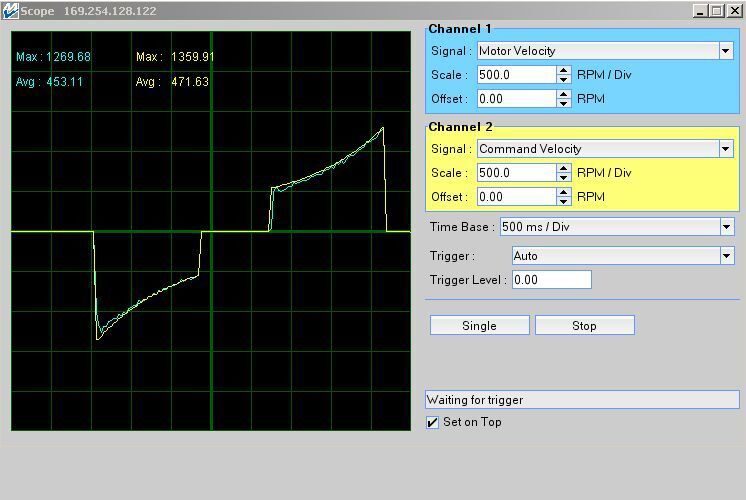Click the Channel 2 group label

point(460,127)
